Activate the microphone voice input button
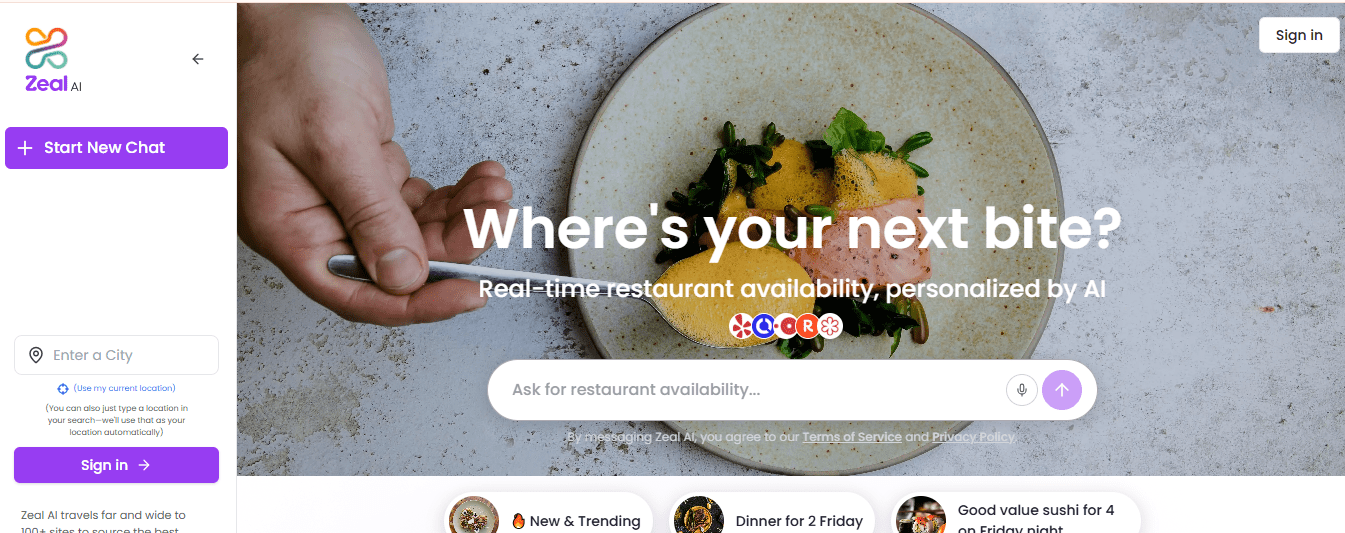This screenshot has width=1345, height=533. [x=1021, y=390]
